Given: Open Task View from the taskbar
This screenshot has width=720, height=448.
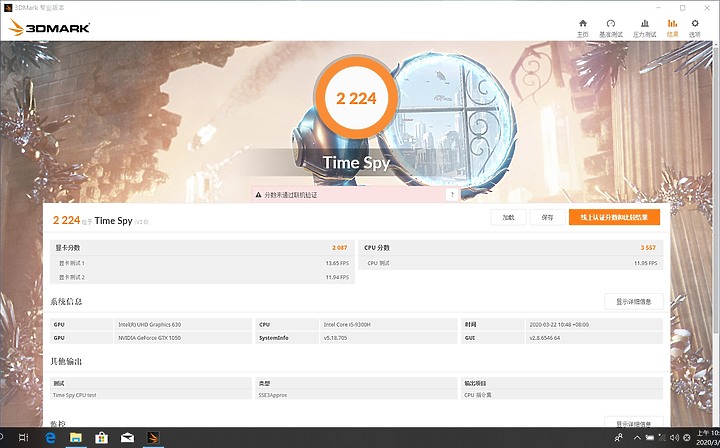Looking at the screenshot, I should pos(24,438).
